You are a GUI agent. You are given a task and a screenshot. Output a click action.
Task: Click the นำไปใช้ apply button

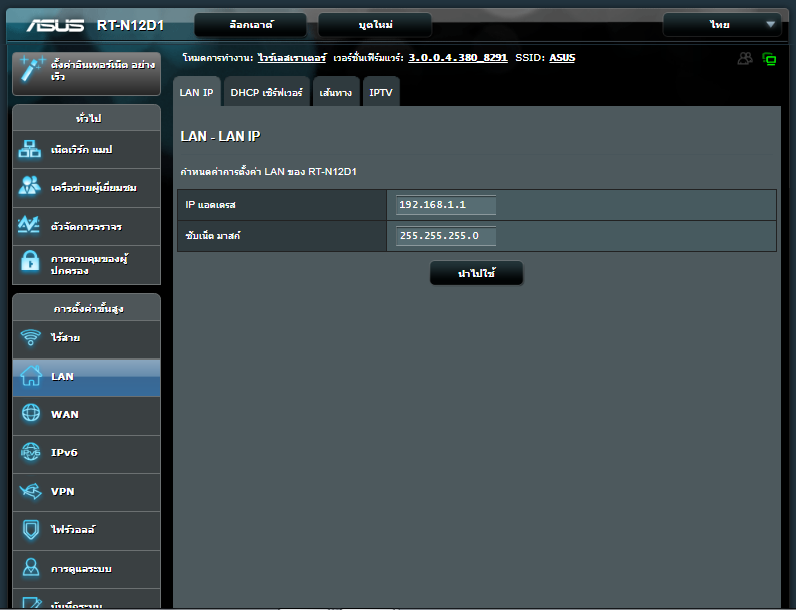pos(476,273)
